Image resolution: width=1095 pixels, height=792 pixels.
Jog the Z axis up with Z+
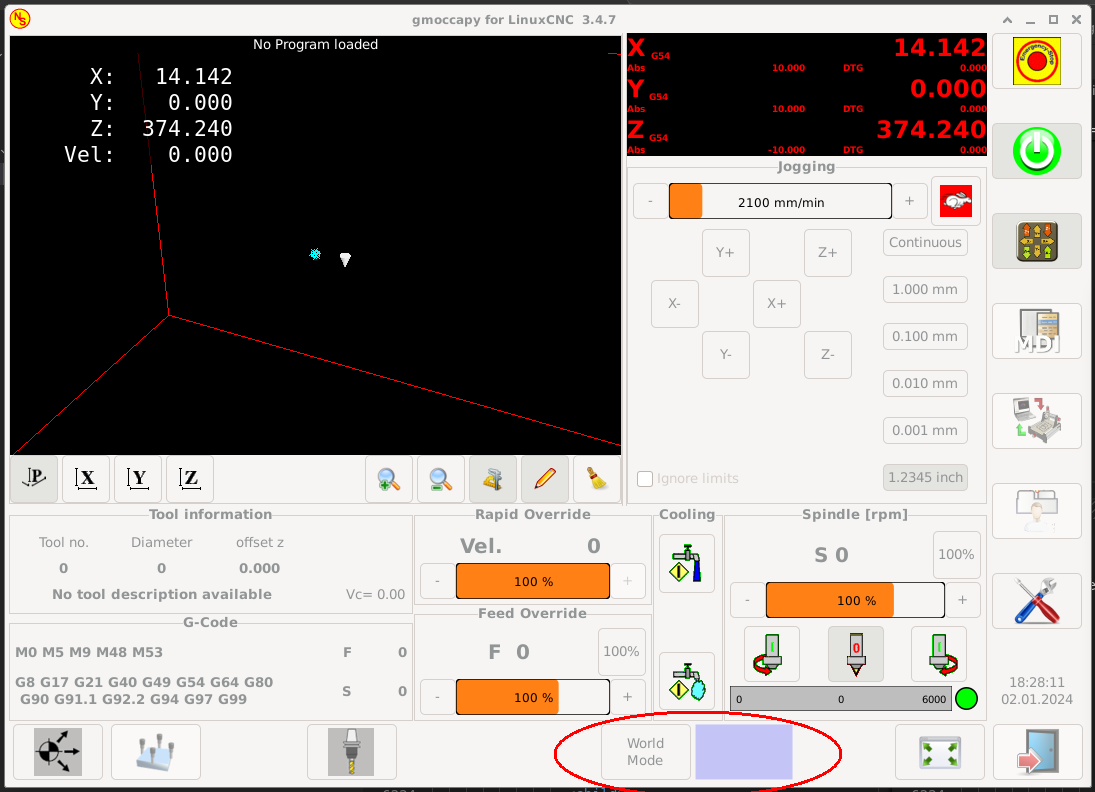point(828,253)
